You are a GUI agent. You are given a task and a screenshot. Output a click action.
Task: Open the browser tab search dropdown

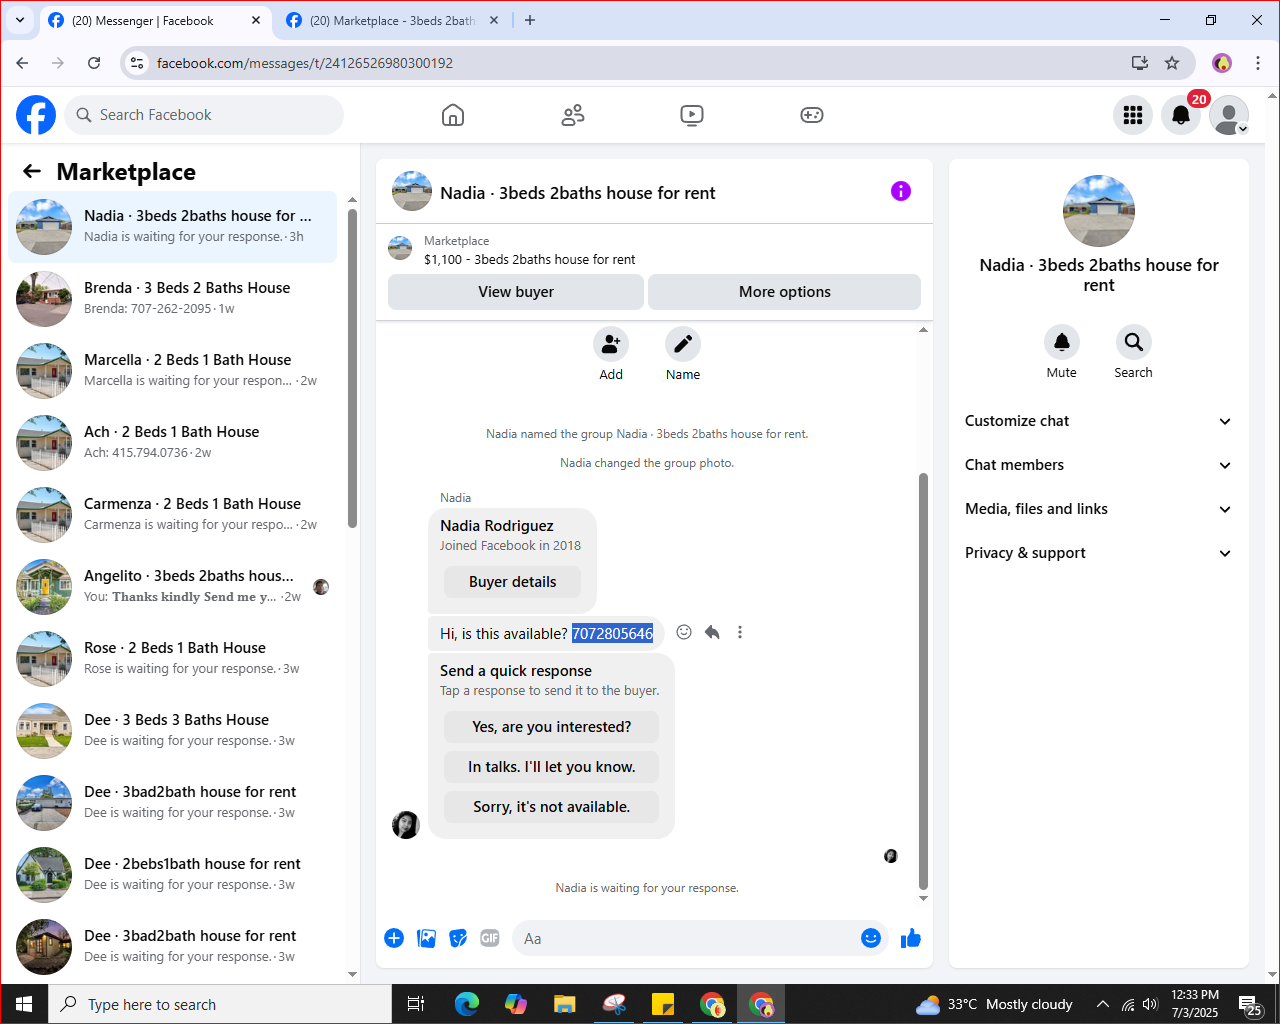point(19,20)
